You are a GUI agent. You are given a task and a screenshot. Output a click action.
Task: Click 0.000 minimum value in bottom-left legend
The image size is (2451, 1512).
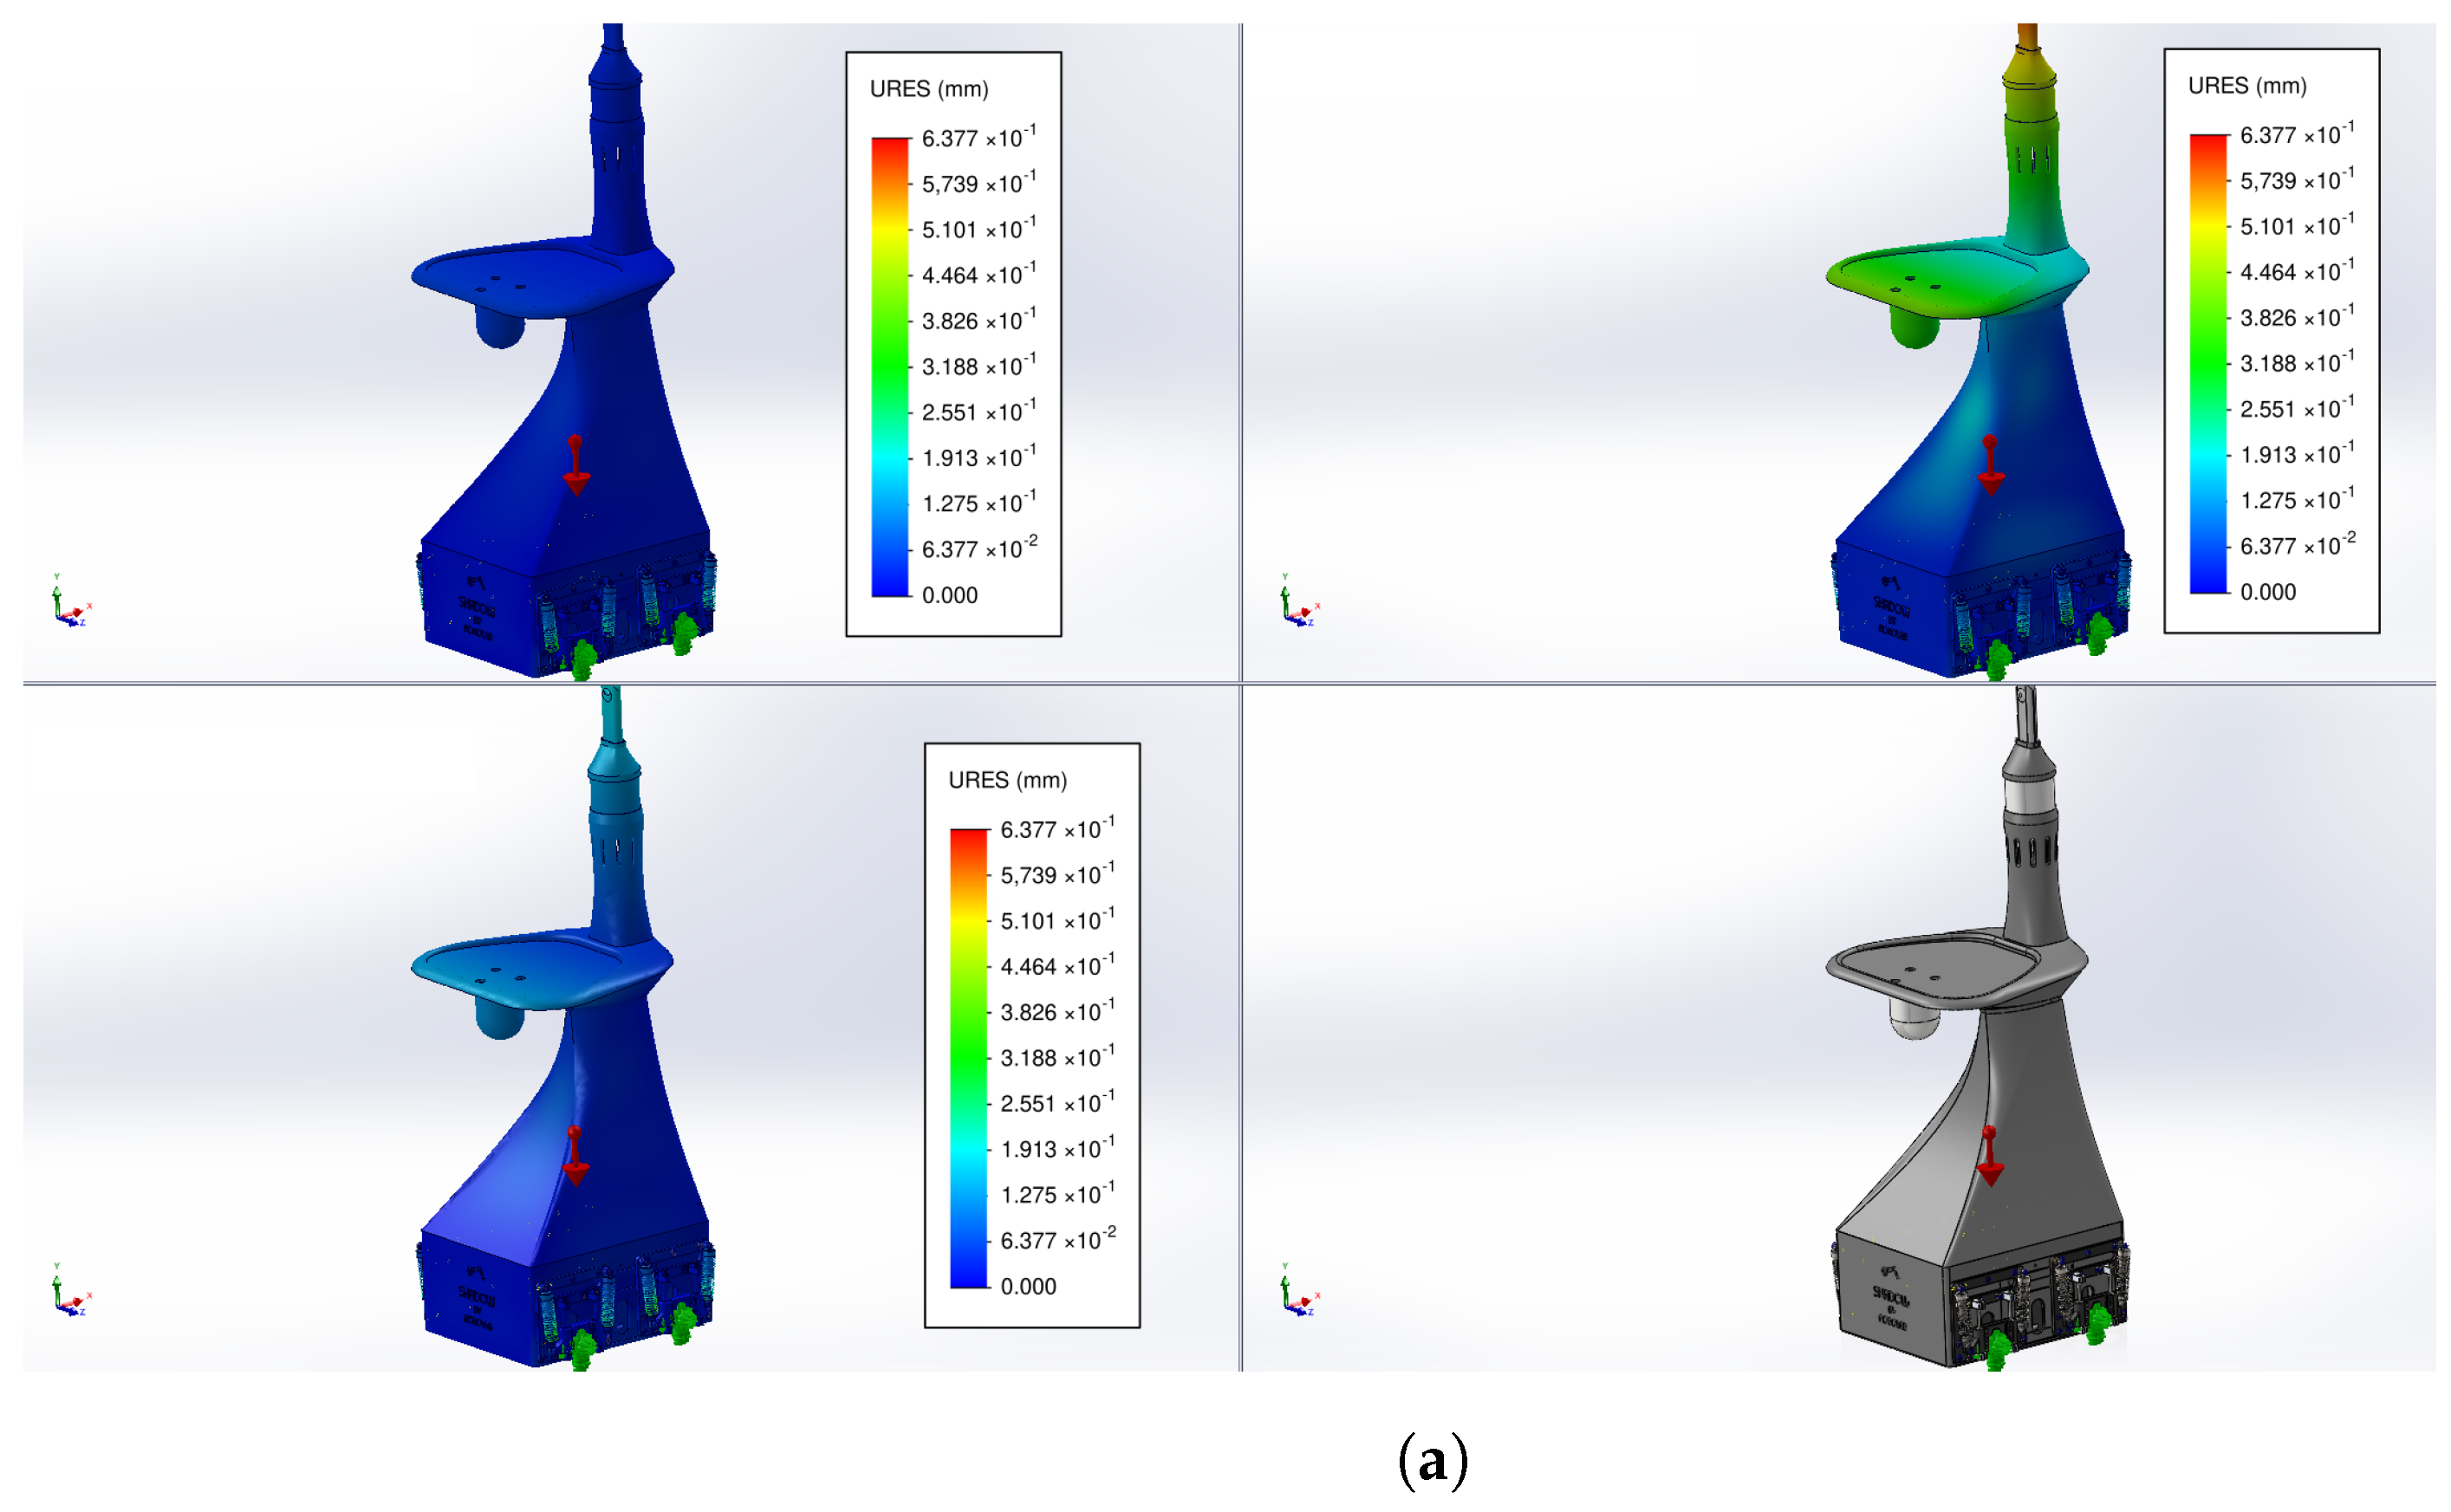(x=1028, y=1287)
